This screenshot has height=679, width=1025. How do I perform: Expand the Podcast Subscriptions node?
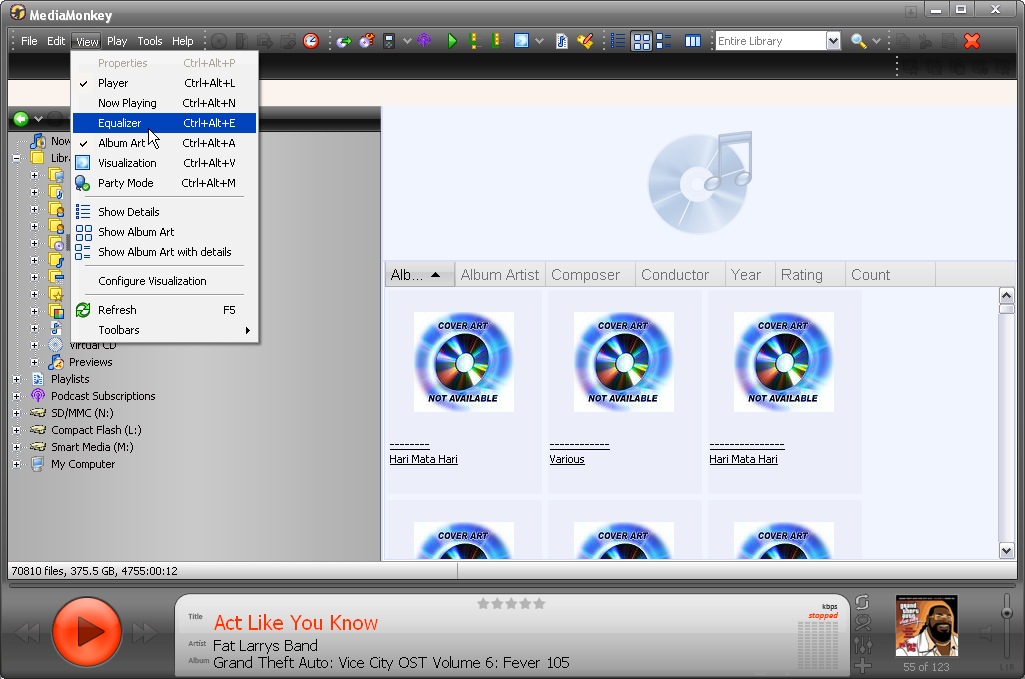(x=16, y=396)
